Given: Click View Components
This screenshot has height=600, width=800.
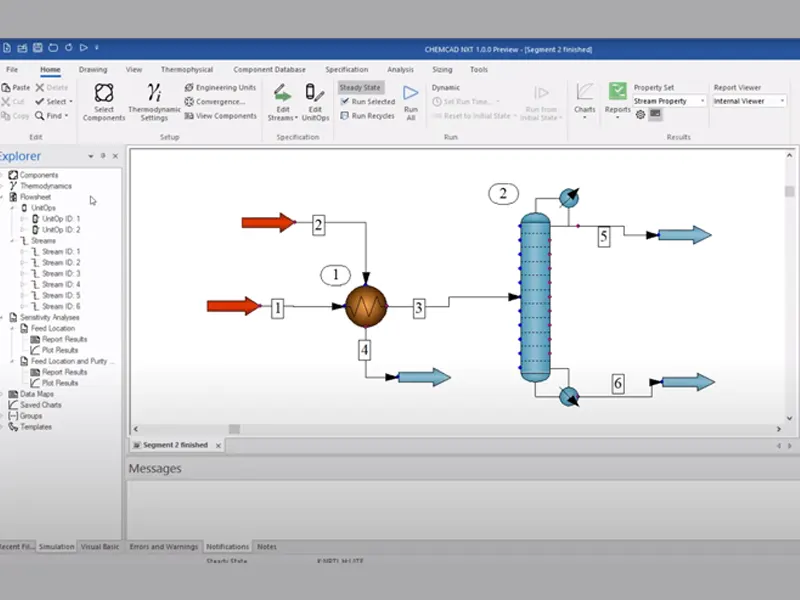Looking at the screenshot, I should click(220, 116).
